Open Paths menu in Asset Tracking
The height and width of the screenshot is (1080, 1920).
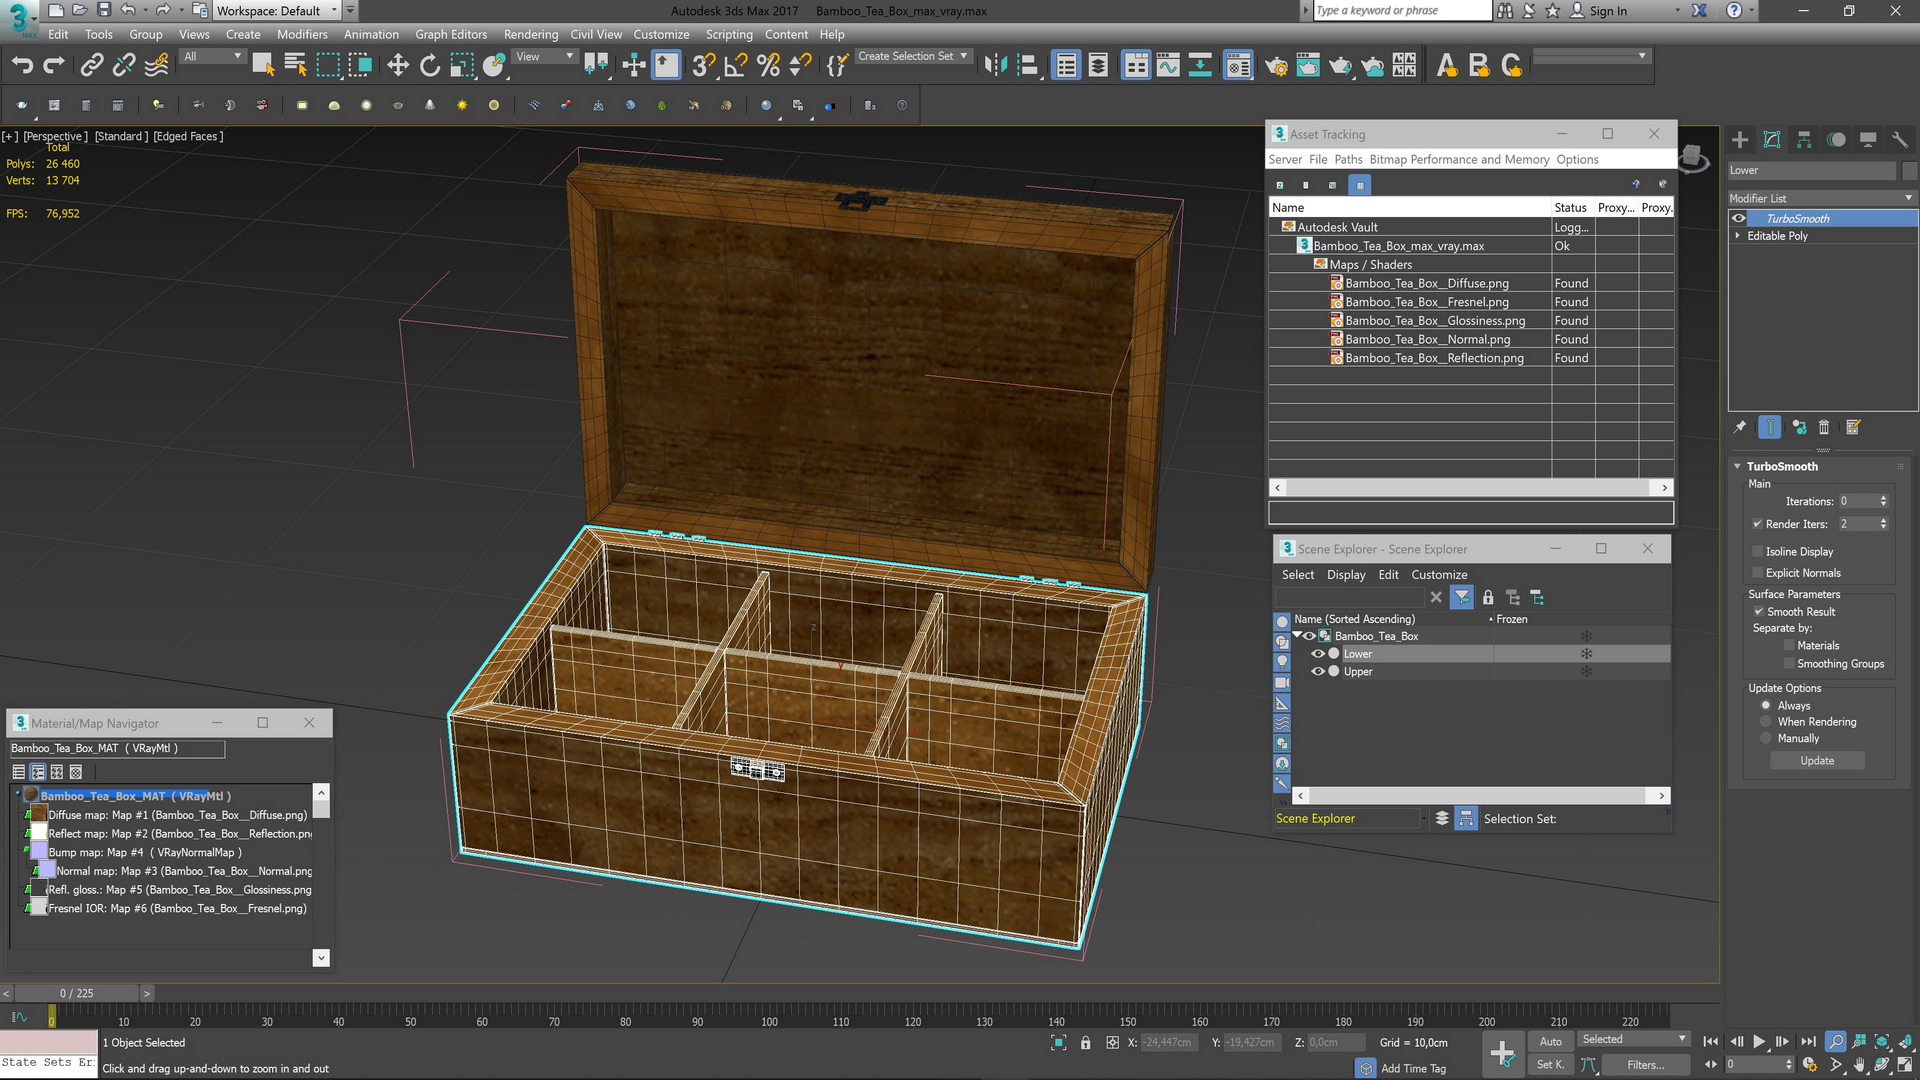point(1348,160)
